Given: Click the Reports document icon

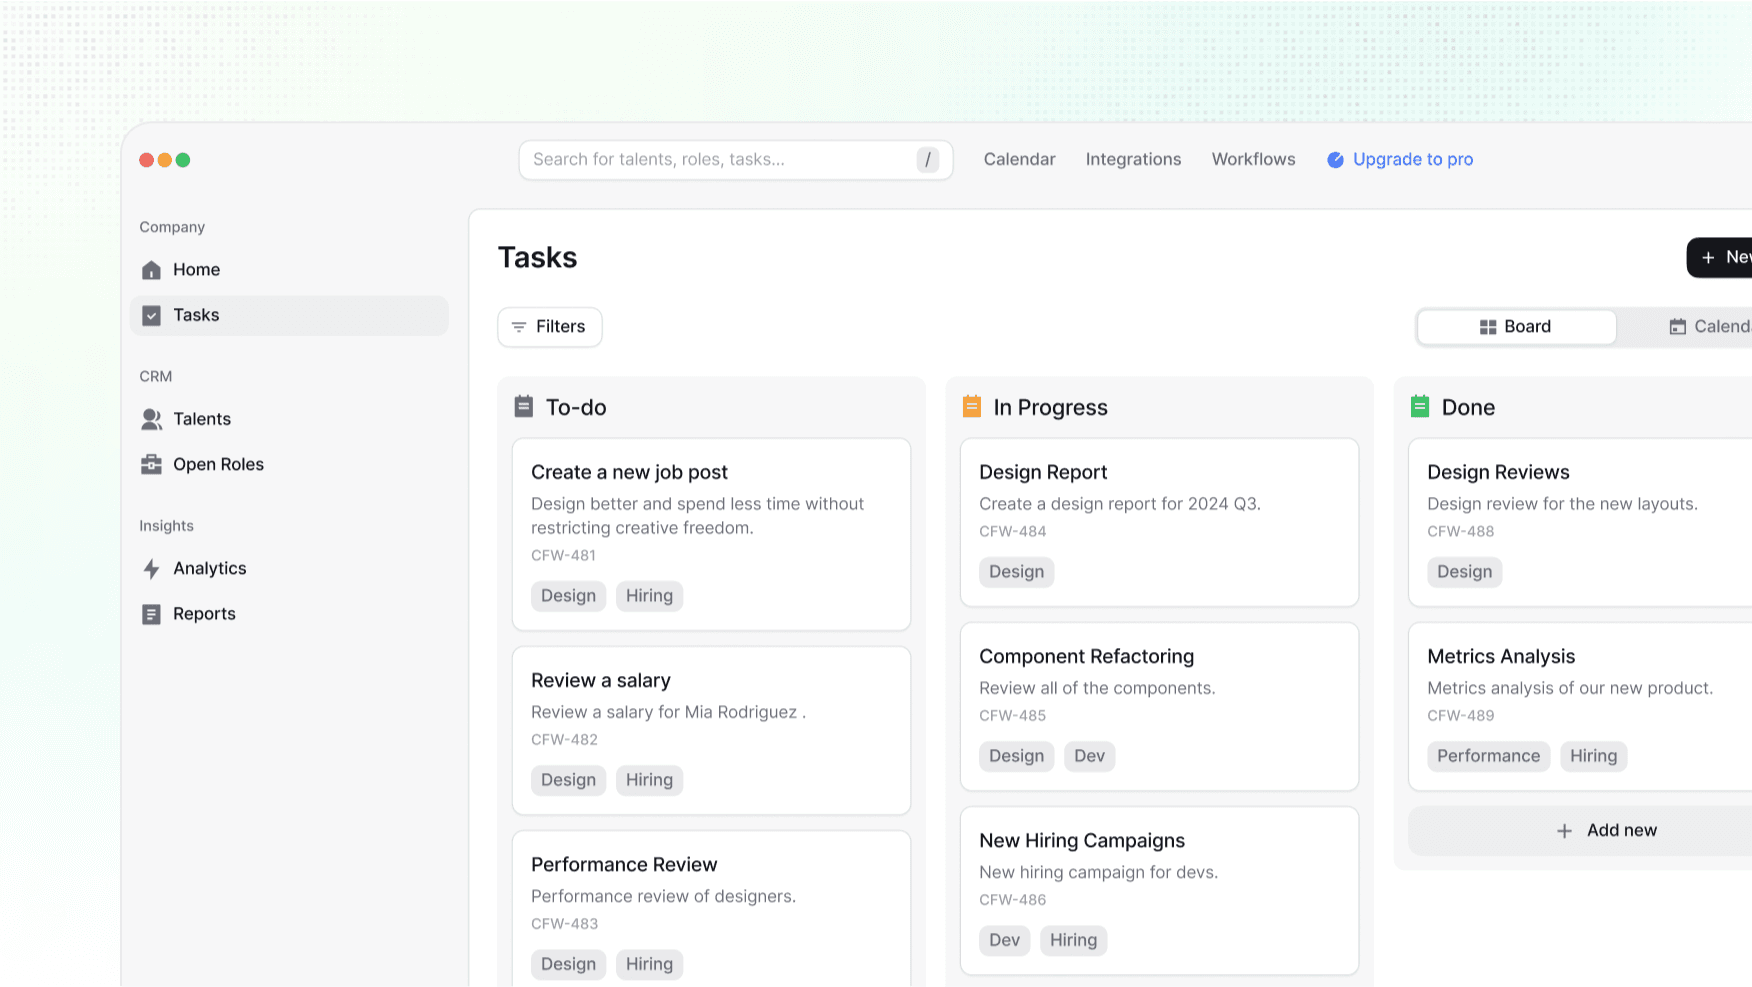Looking at the screenshot, I should pyautogui.click(x=151, y=614).
